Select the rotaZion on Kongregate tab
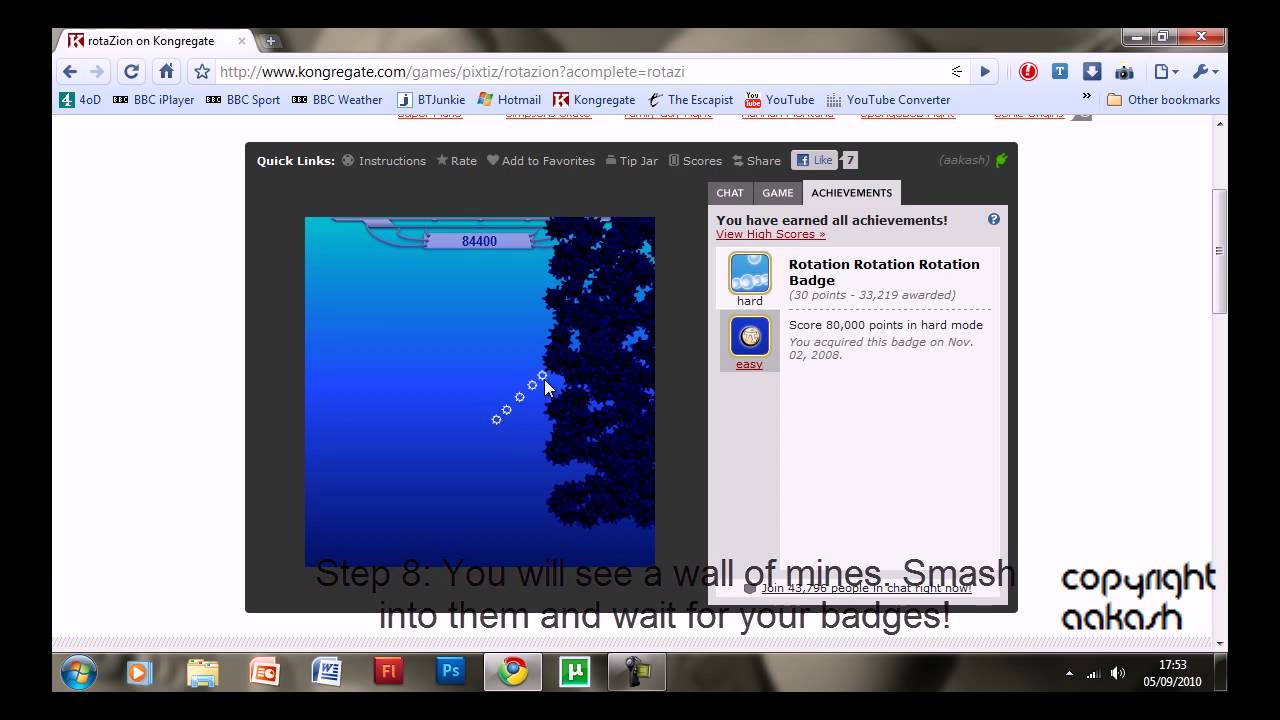The width and height of the screenshot is (1280, 720). 150,41
